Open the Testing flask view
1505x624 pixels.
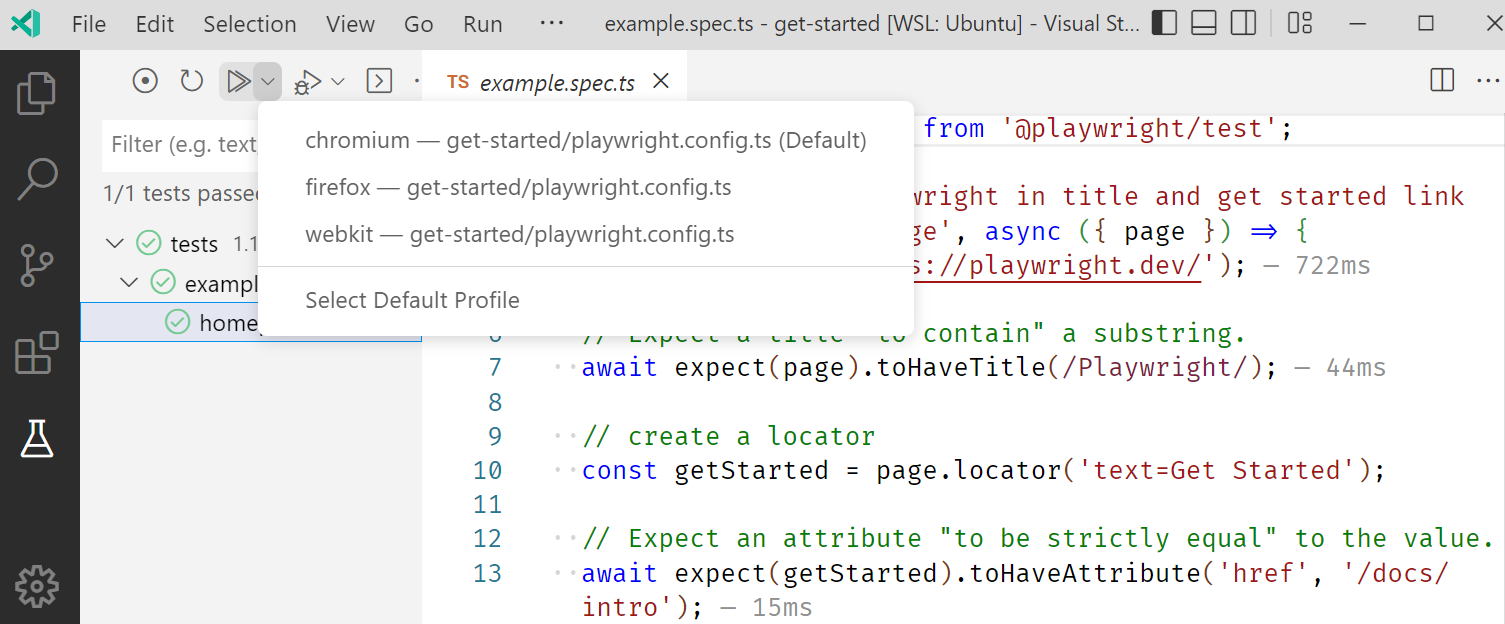coord(37,439)
